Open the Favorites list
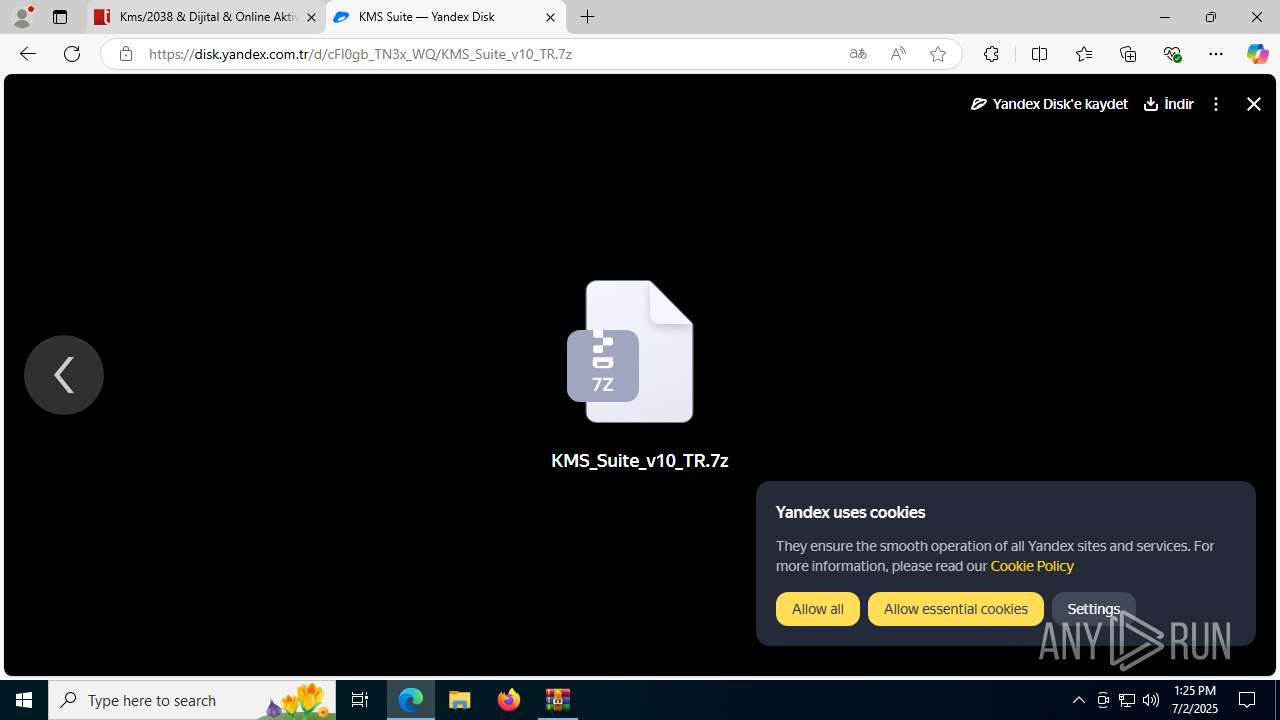This screenshot has width=1280, height=720. pyautogui.click(x=1083, y=54)
